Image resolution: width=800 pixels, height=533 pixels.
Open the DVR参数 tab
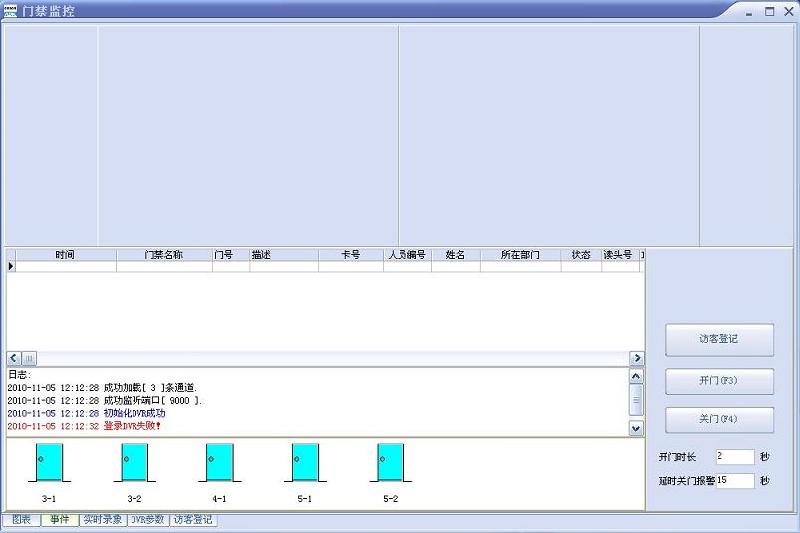point(147,520)
